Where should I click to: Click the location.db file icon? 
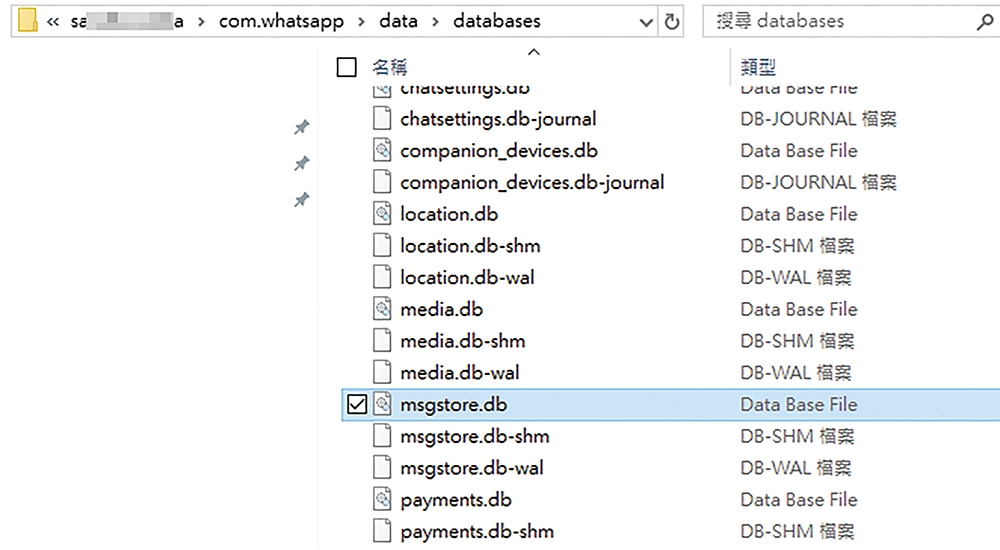pyautogui.click(x=382, y=214)
